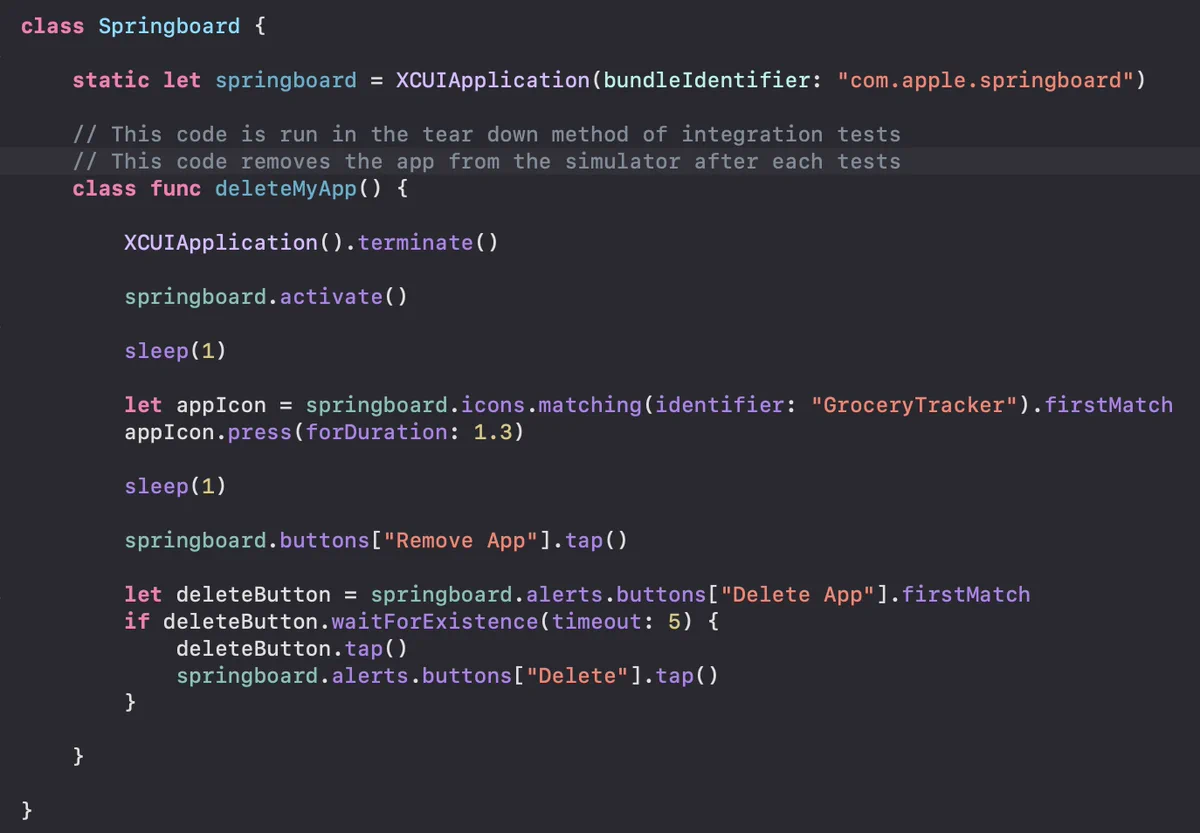Click "class func" keywords
The height and width of the screenshot is (833, 1200).
137,188
